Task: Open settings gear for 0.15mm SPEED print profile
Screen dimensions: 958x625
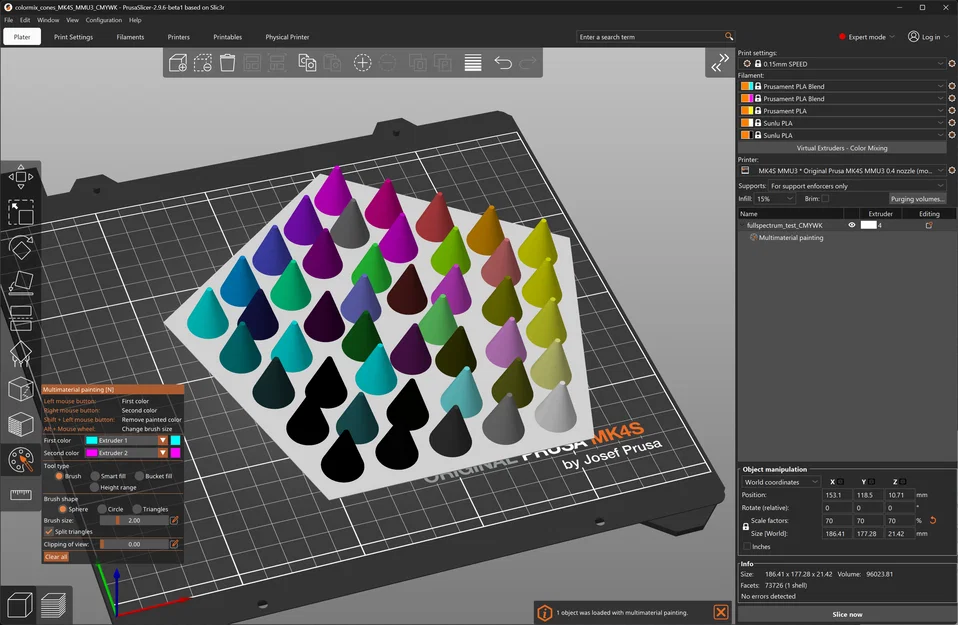Action: (951, 64)
